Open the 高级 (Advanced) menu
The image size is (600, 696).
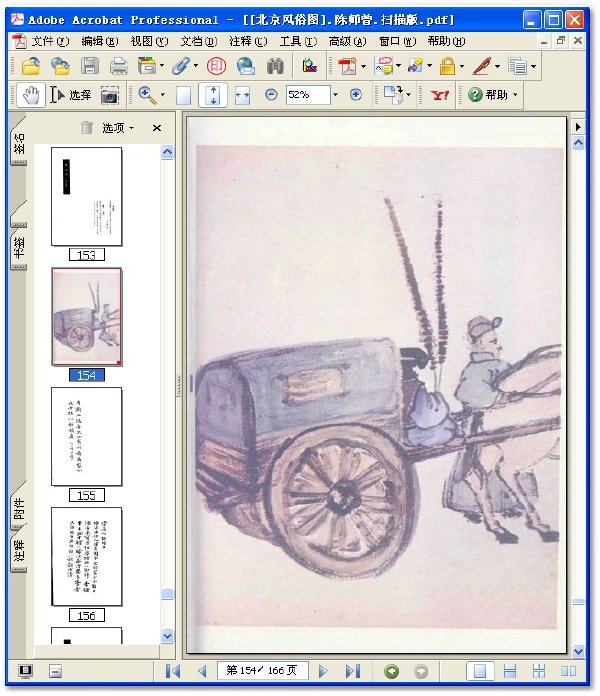(x=347, y=41)
